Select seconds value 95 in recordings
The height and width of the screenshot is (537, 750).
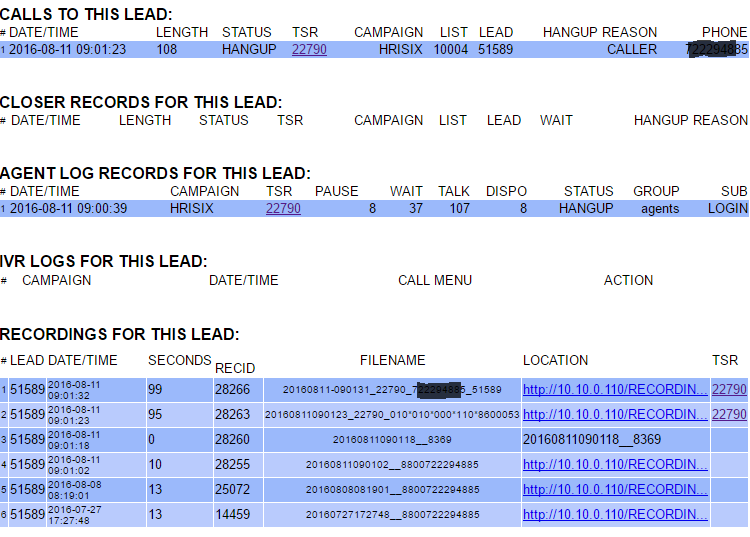pos(155,415)
